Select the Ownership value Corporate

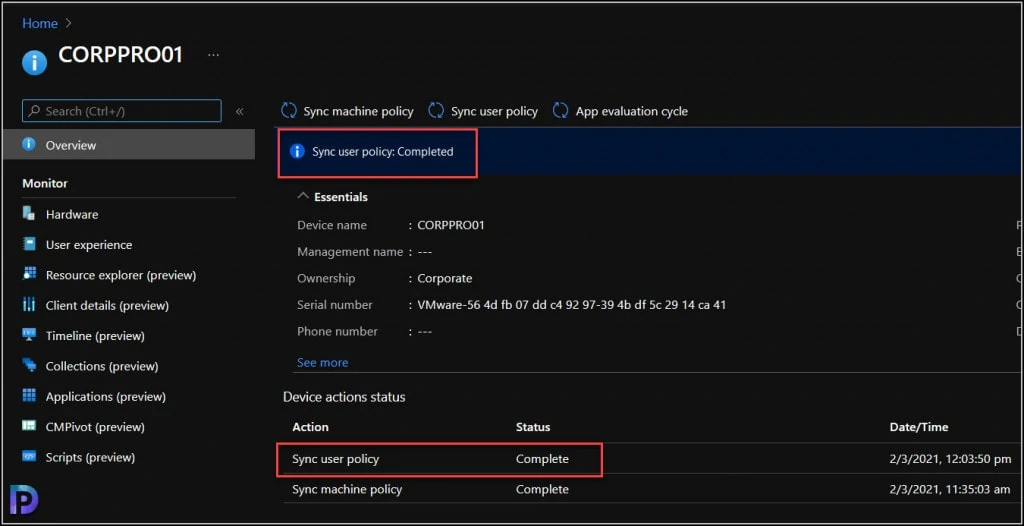click(x=445, y=278)
